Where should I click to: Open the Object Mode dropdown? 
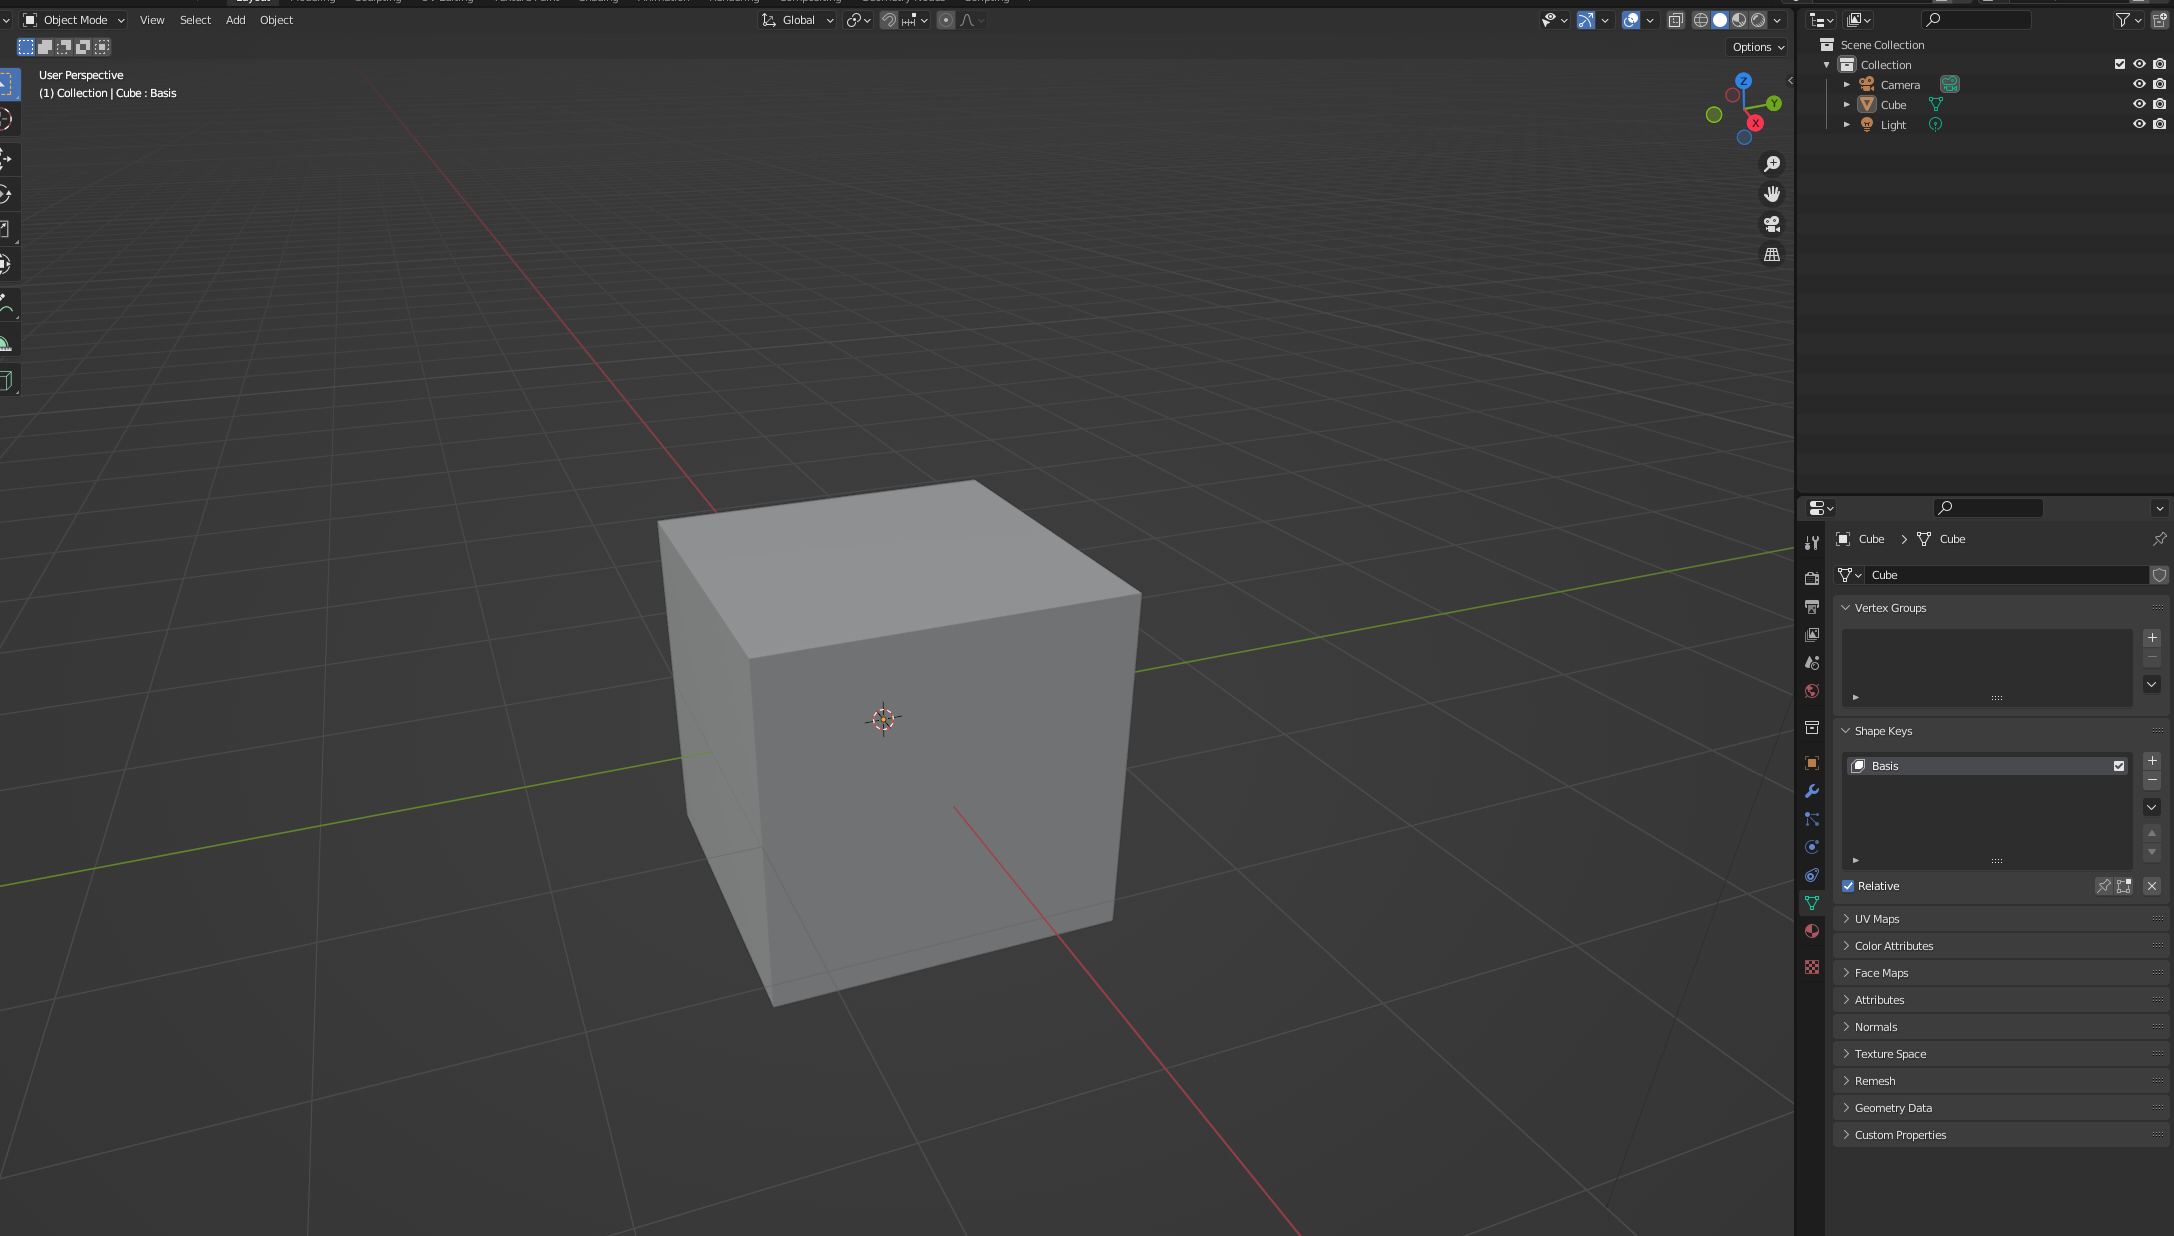tap(72, 19)
